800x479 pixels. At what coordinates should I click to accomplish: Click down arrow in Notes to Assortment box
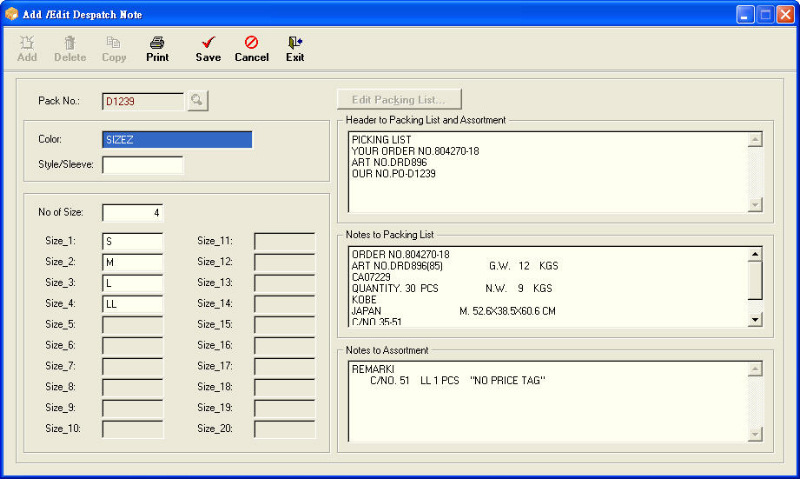pyautogui.click(x=755, y=435)
